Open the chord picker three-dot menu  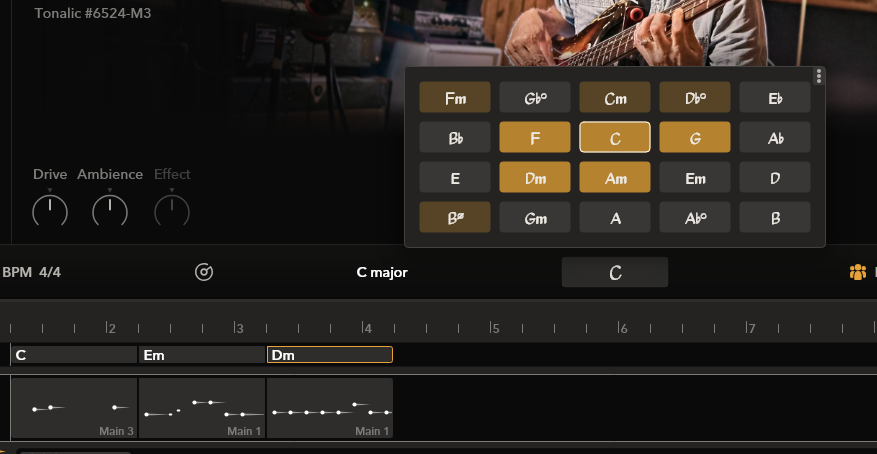click(819, 76)
